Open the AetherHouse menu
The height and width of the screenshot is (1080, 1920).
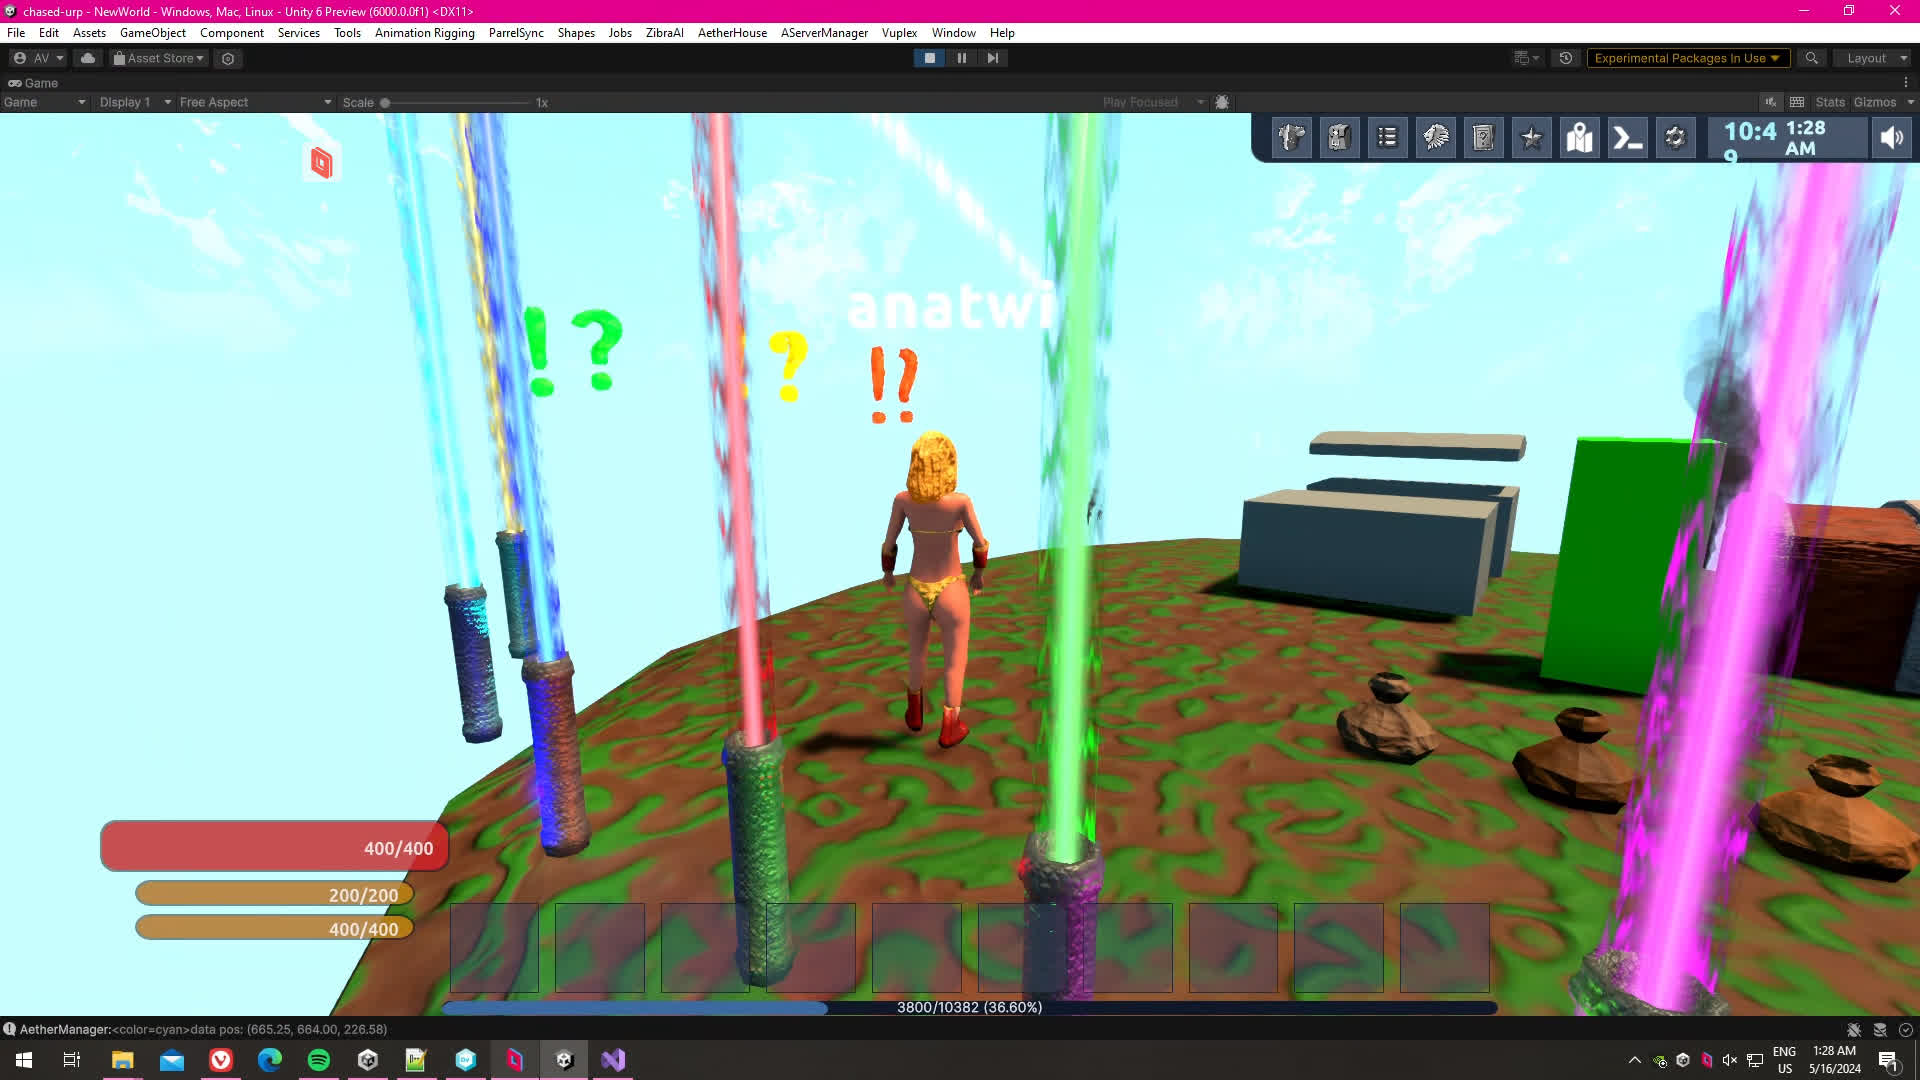(x=732, y=33)
